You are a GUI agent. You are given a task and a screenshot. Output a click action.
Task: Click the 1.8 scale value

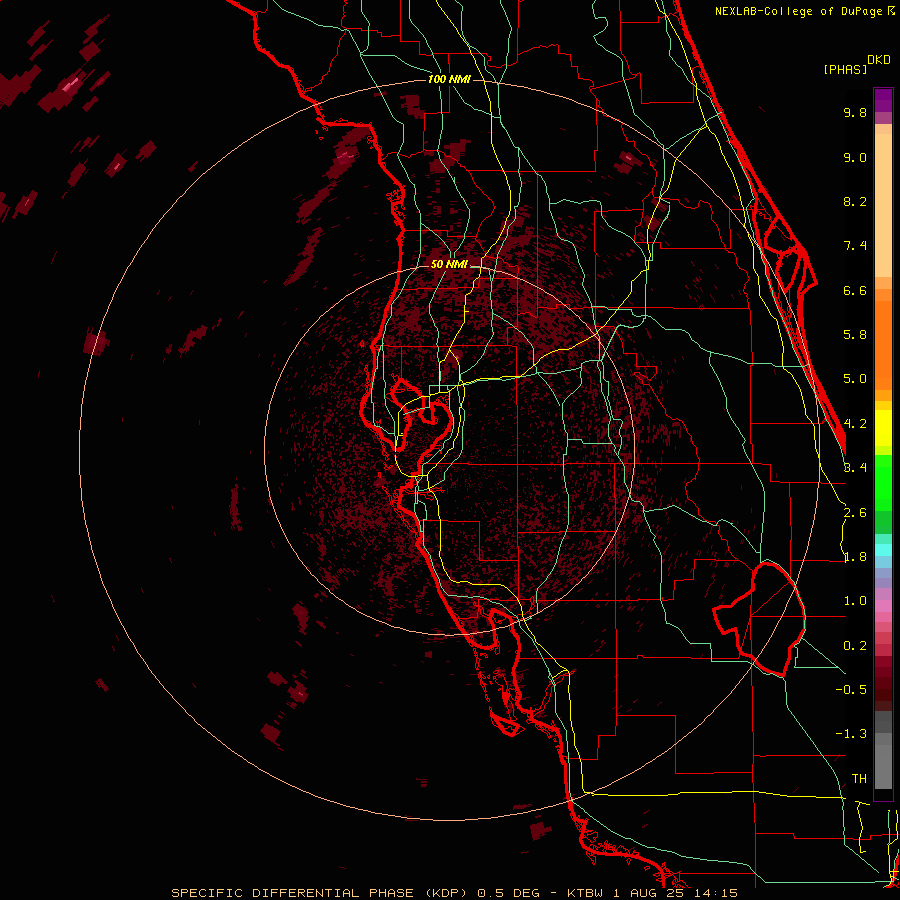coord(855,557)
